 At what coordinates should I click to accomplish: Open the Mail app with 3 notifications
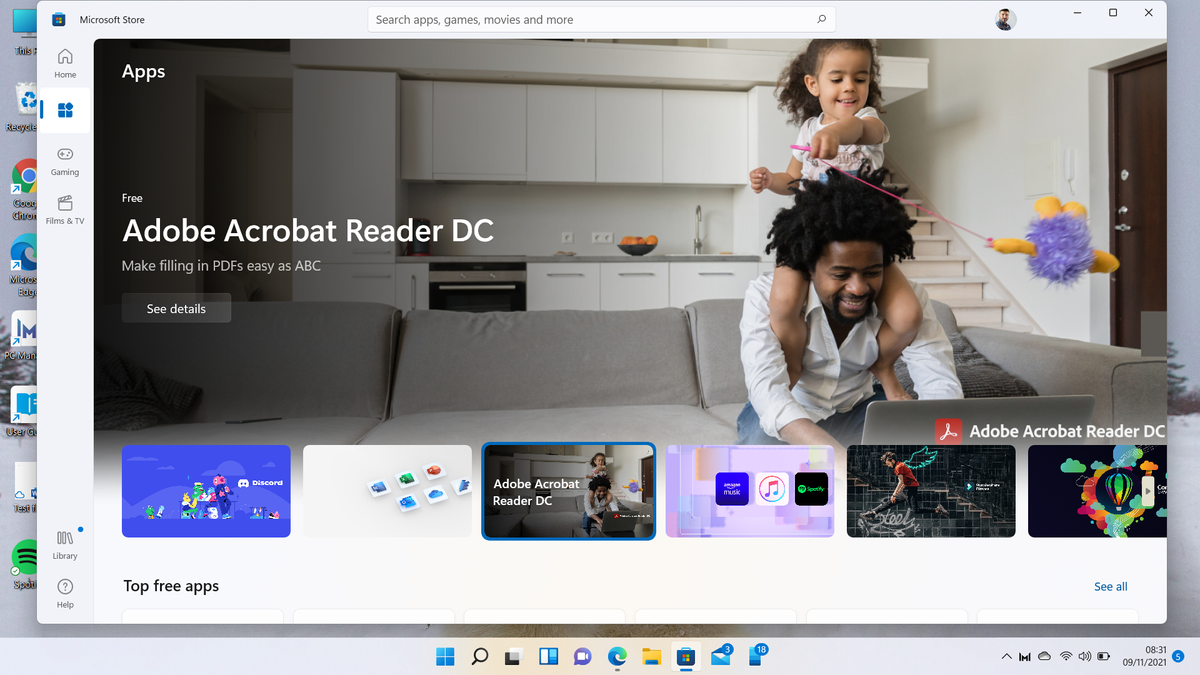click(722, 657)
